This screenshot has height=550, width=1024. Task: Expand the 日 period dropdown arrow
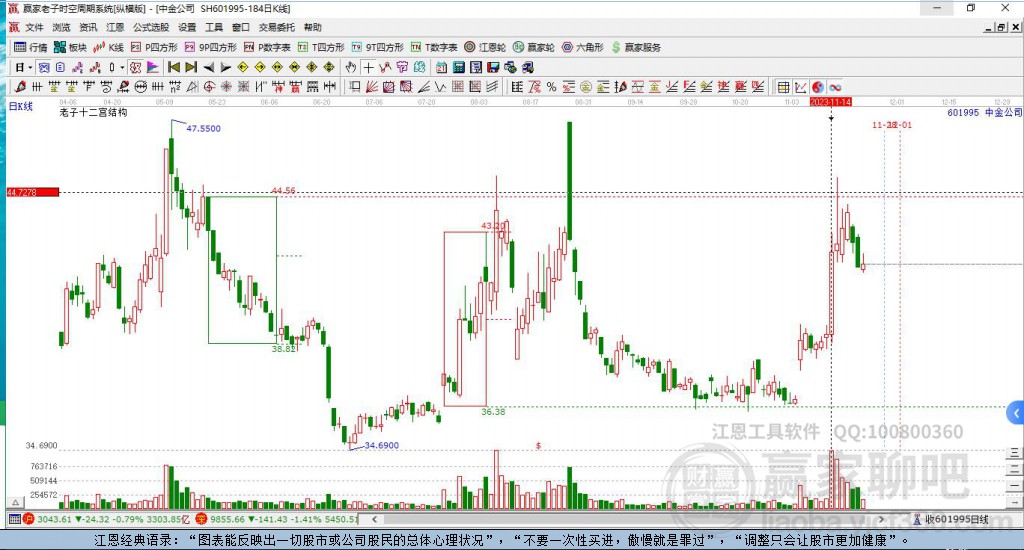click(30, 67)
